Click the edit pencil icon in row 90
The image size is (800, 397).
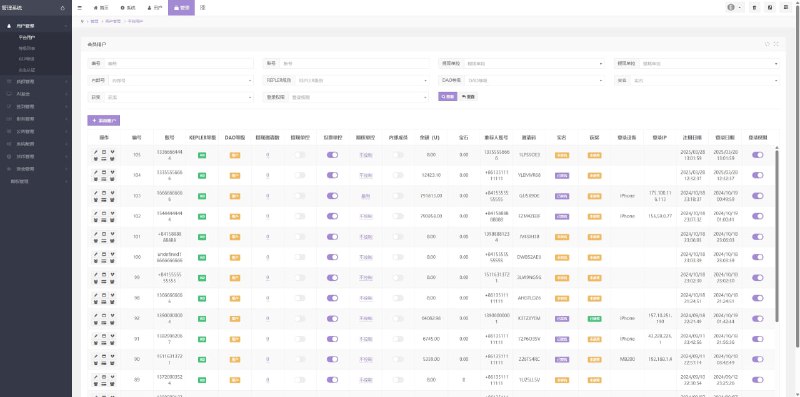point(95,356)
